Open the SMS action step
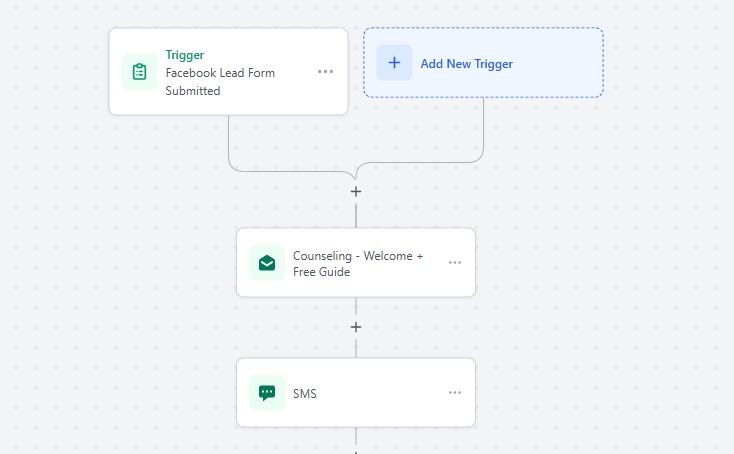The image size is (734, 454). point(356,393)
